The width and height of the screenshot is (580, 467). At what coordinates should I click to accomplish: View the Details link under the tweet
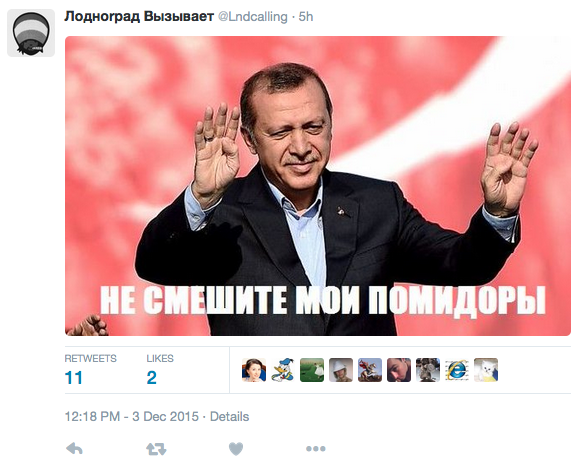coord(229,417)
